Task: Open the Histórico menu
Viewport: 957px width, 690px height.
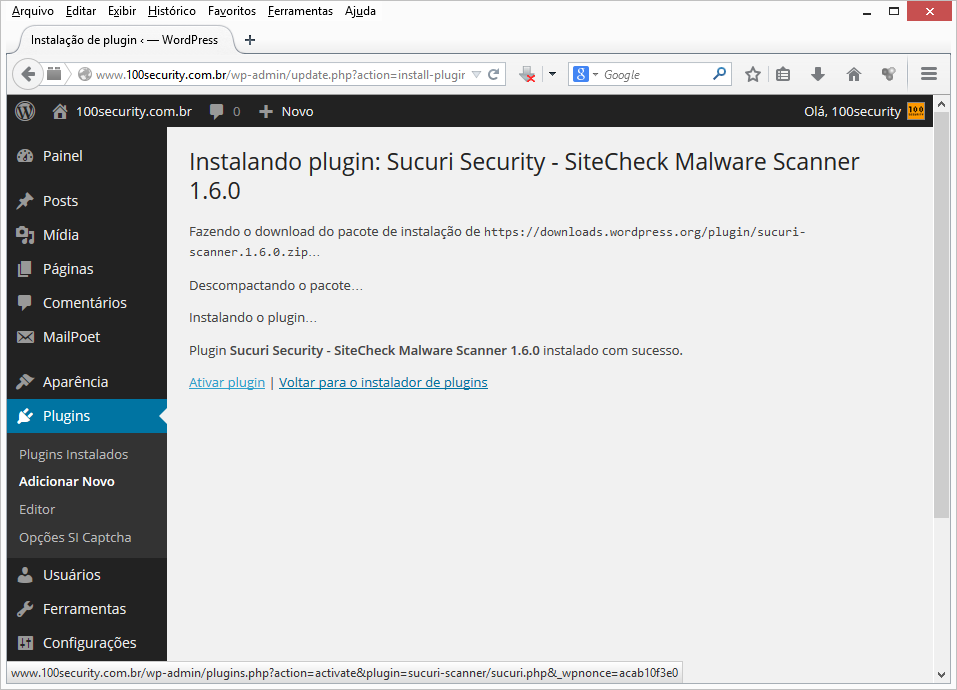Action: tap(172, 11)
